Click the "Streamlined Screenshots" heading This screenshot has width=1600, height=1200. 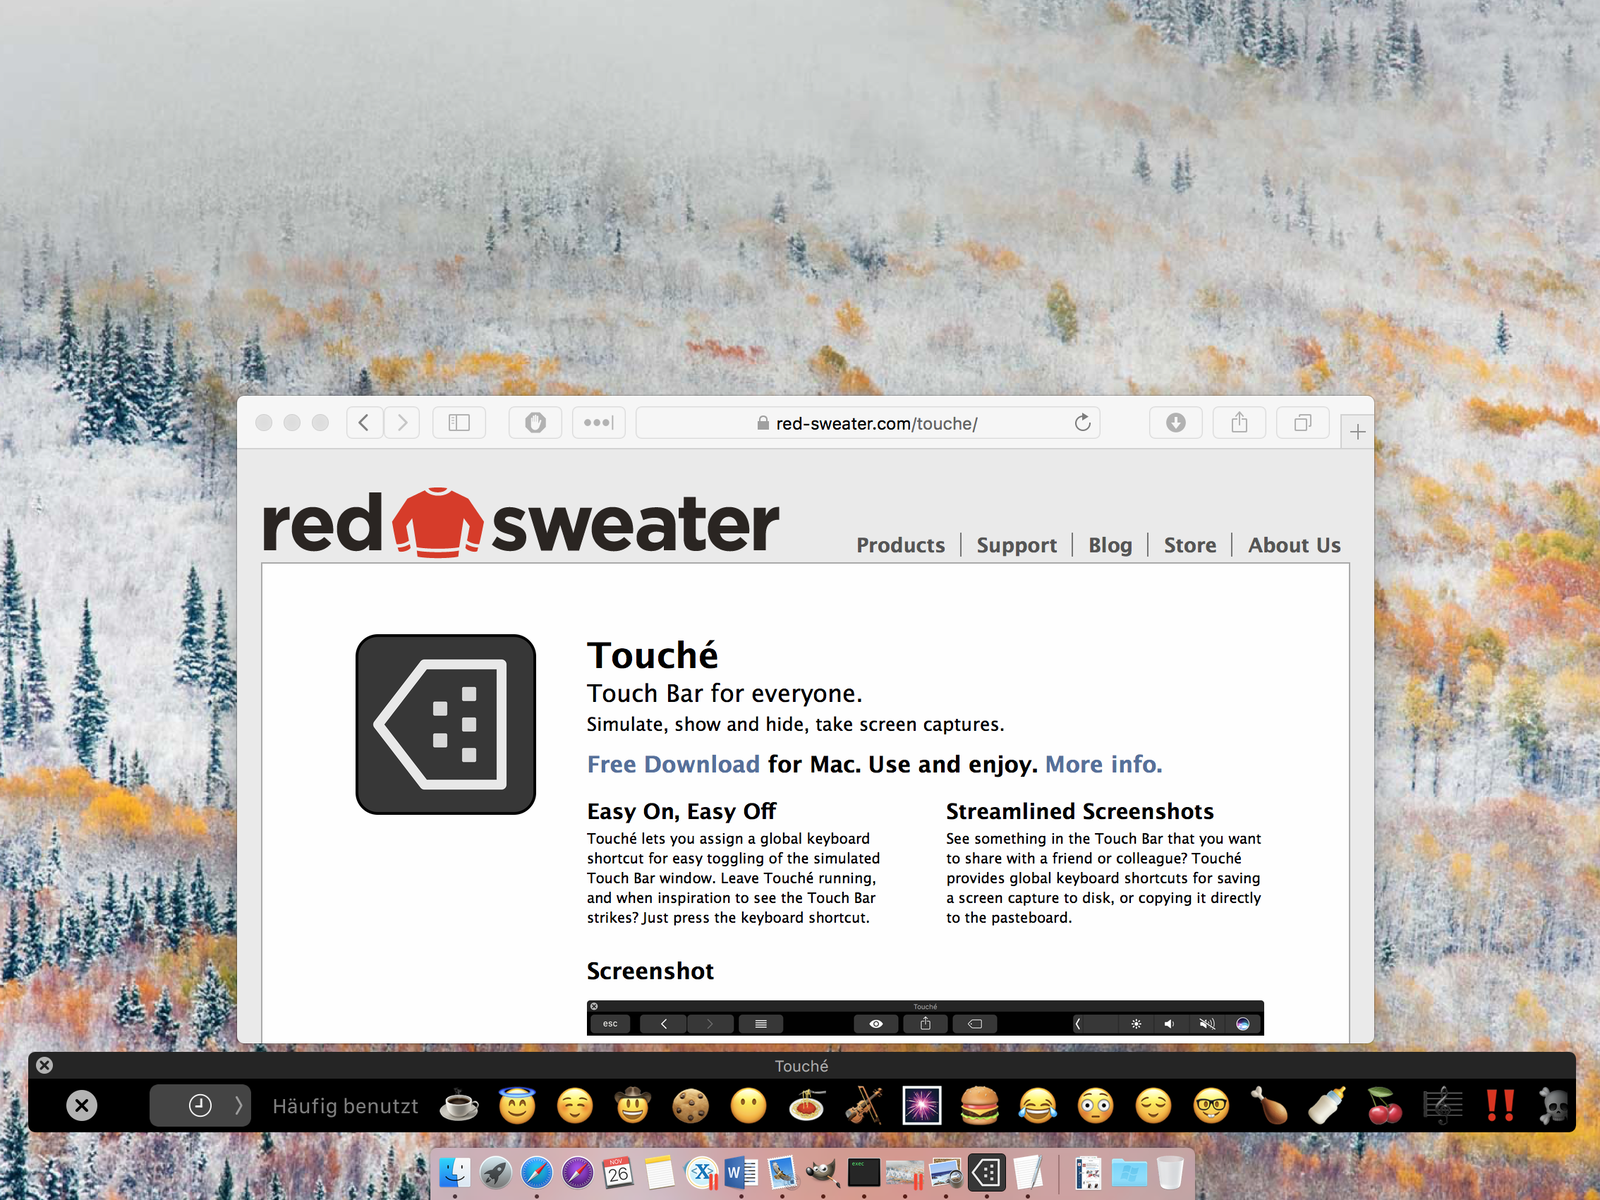pos(1080,811)
